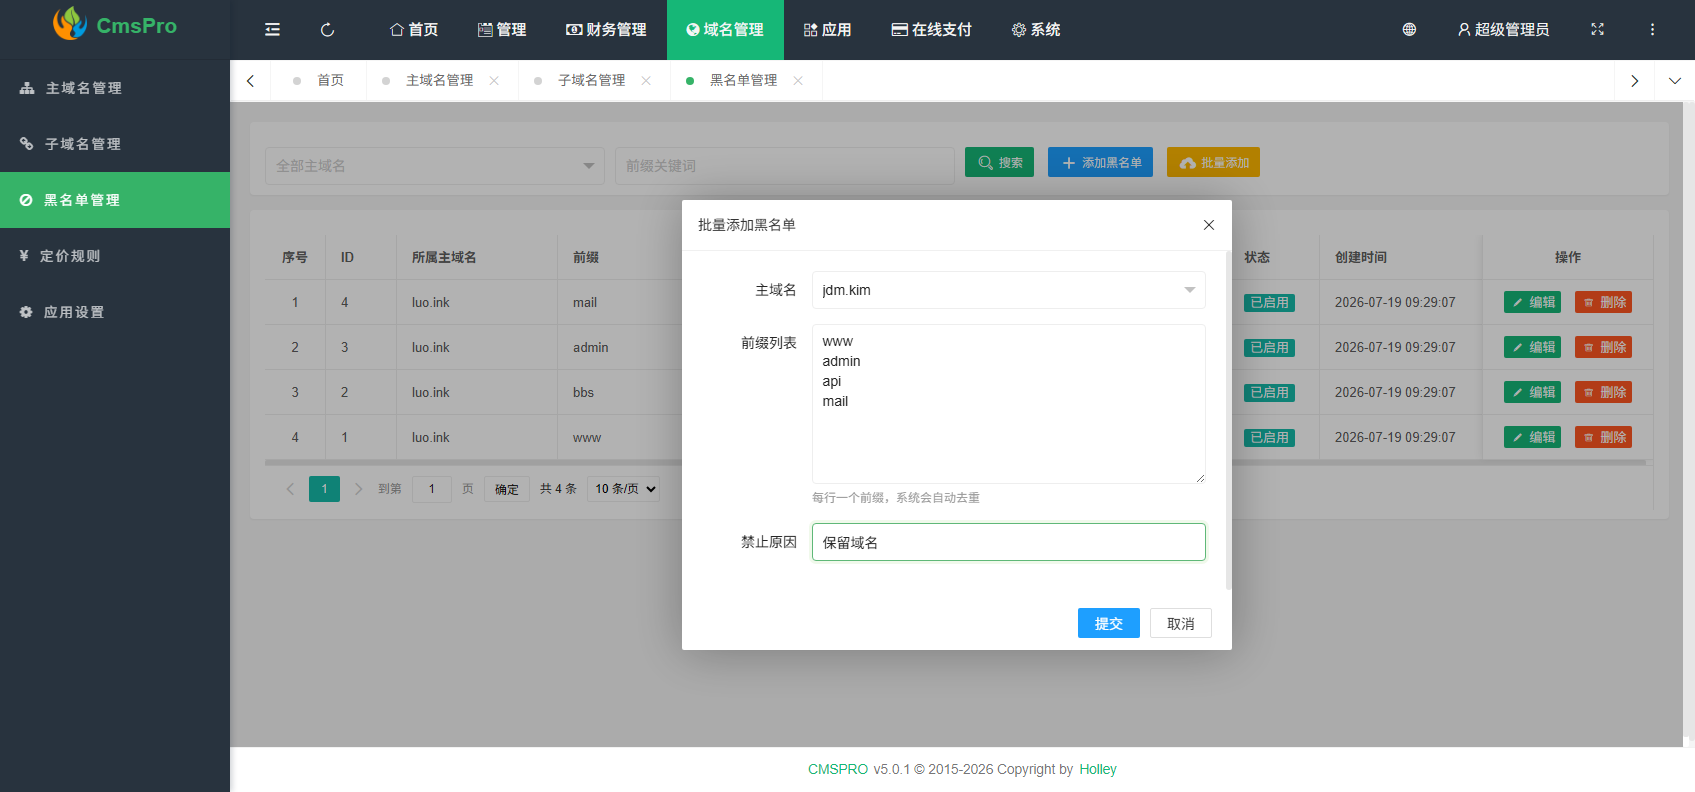Delete the row with ID 2
The width and height of the screenshot is (1695, 792).
[x=1603, y=392]
